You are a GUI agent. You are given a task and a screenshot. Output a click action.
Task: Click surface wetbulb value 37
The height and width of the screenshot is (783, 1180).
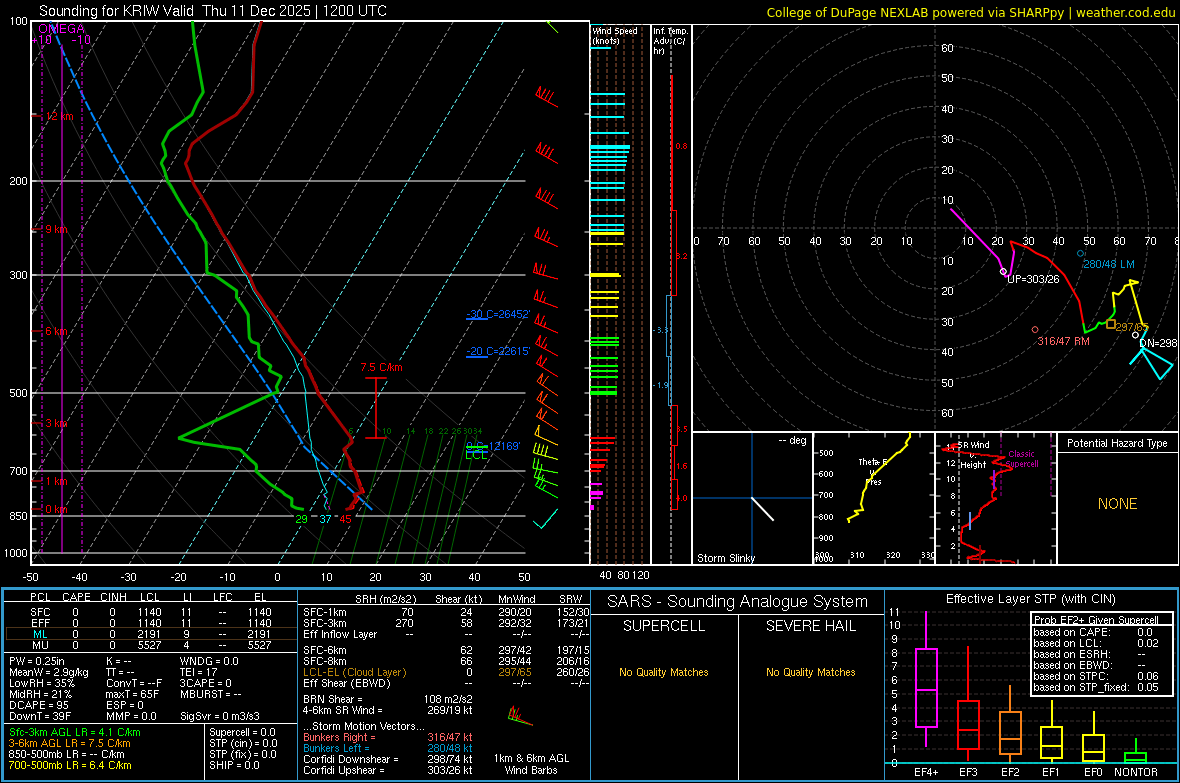[x=325, y=519]
